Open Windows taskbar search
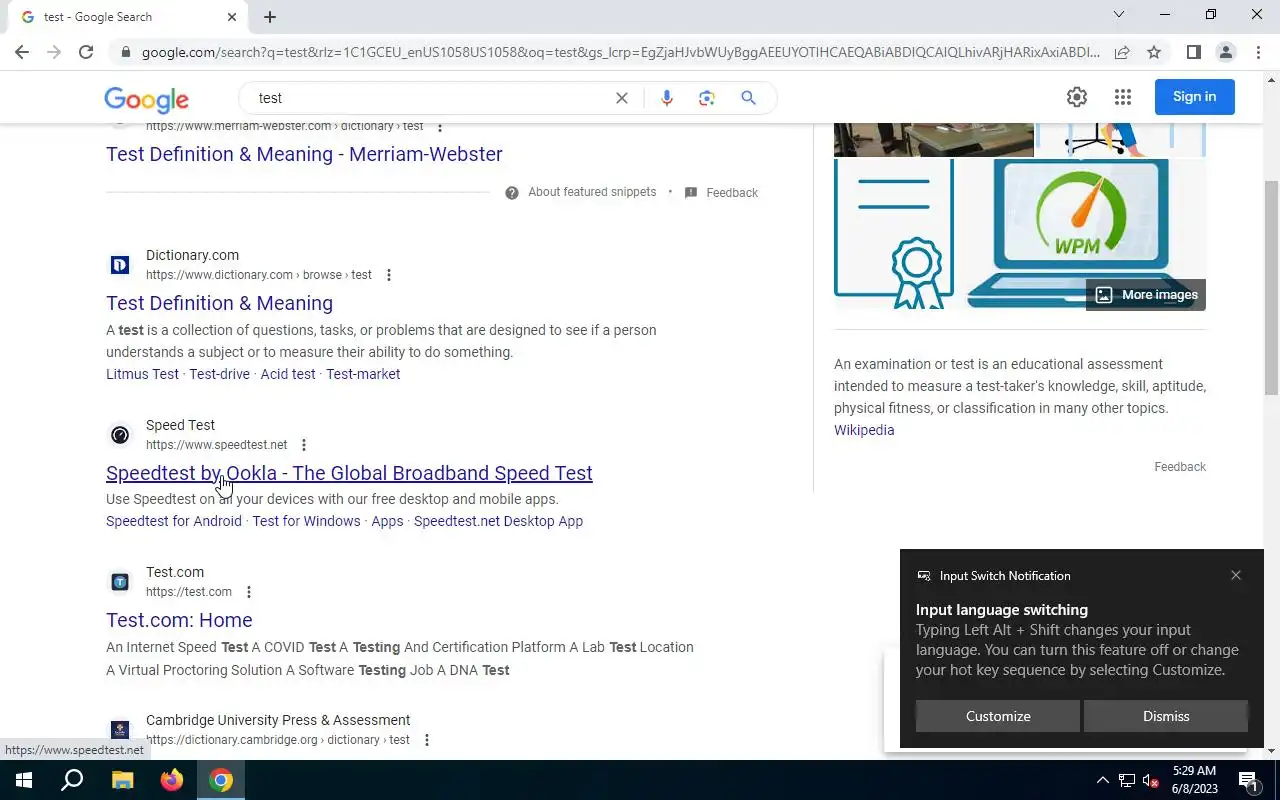Viewport: 1280px width, 800px height. pos(72,780)
